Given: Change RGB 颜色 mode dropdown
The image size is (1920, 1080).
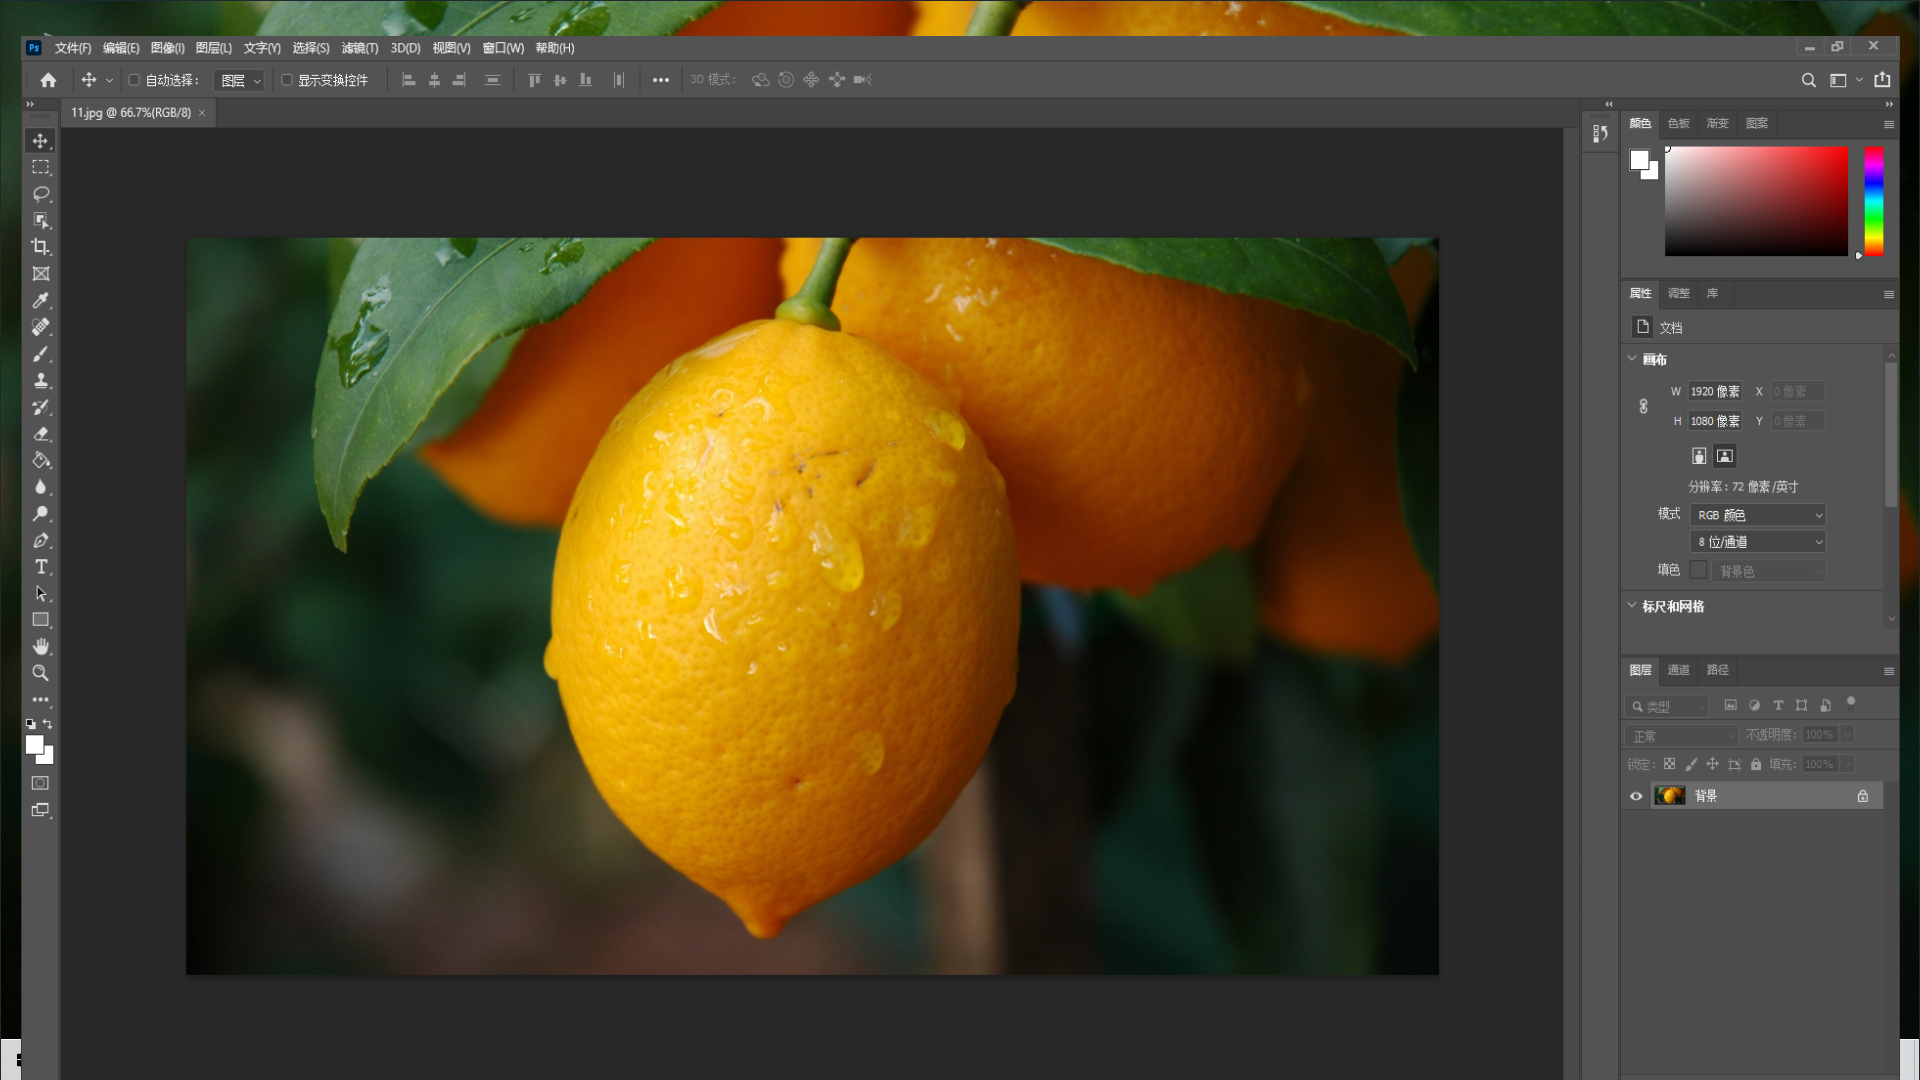Looking at the screenshot, I should (x=1758, y=514).
